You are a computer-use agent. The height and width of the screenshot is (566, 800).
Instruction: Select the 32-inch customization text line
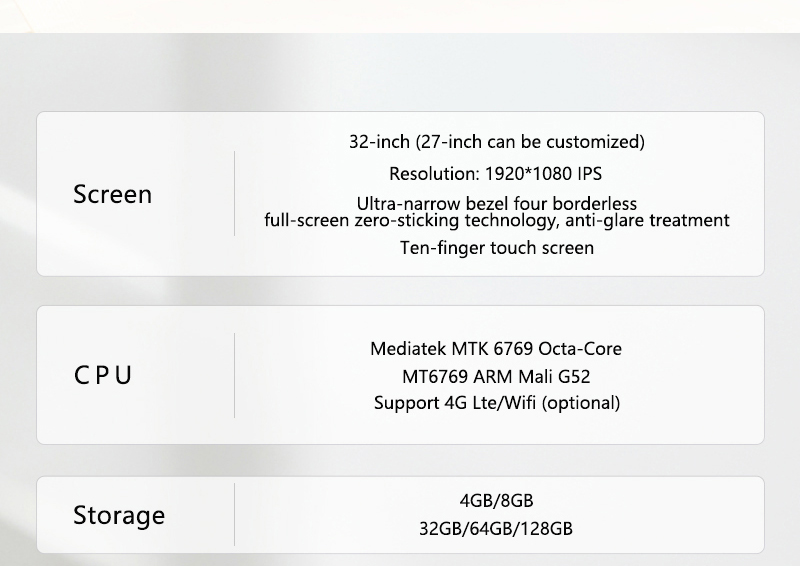click(497, 142)
